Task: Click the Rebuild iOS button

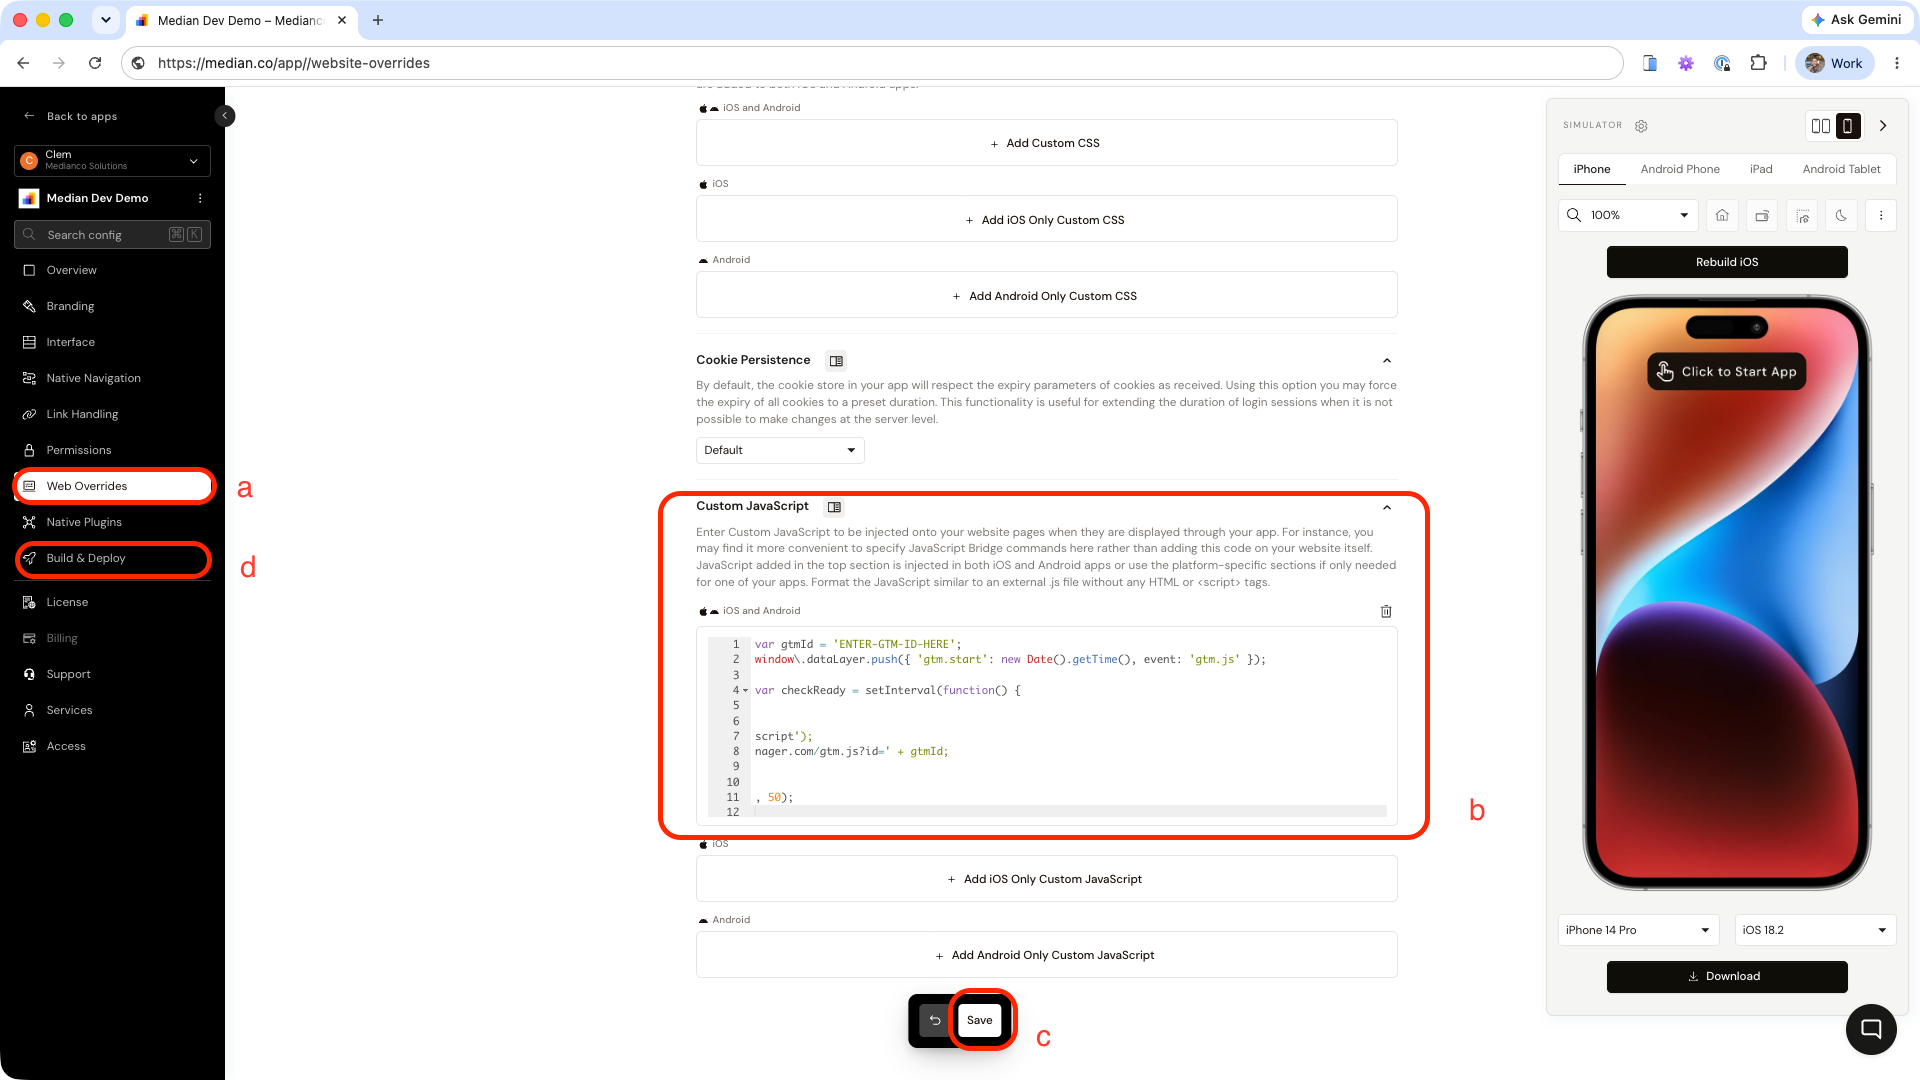Action: pos(1727,262)
